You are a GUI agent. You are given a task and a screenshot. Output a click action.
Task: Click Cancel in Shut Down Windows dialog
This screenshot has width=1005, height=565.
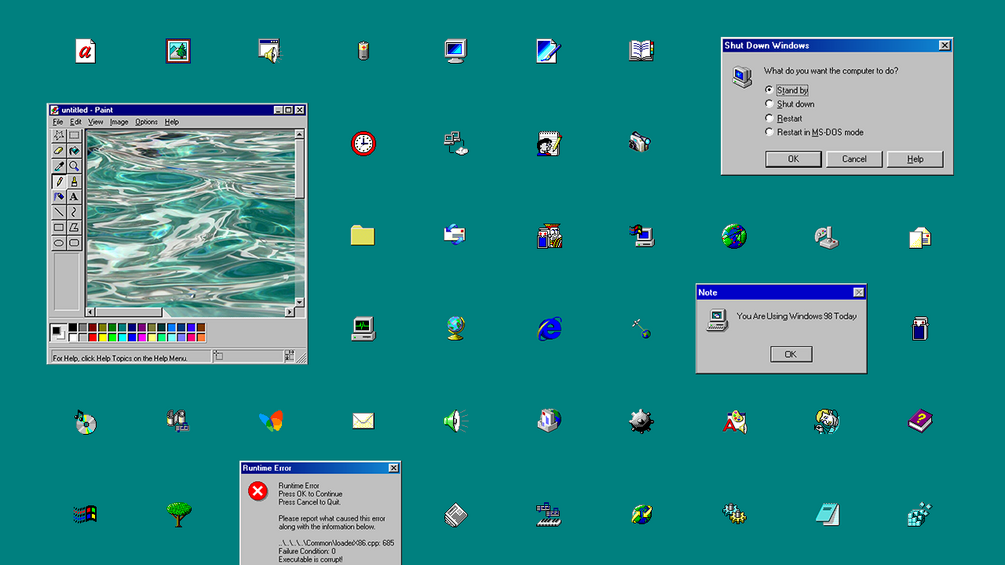854,159
